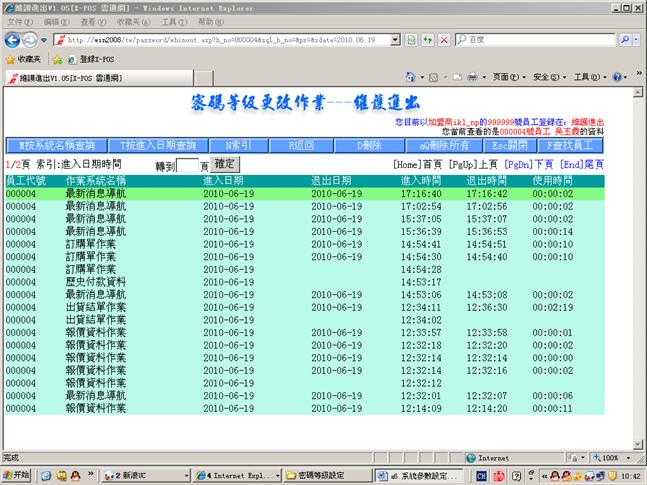Click the 开始 Start button on taskbar
The height and width of the screenshot is (485, 647).
pos(17,474)
